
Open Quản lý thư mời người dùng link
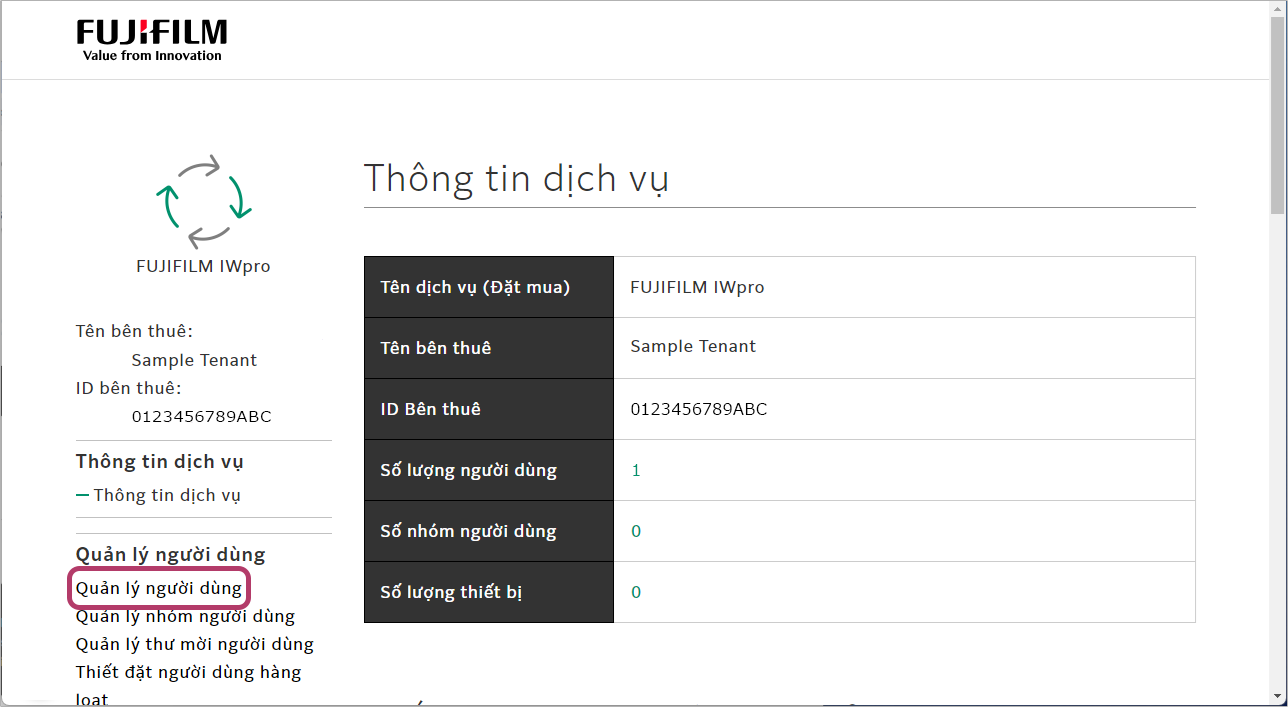pyautogui.click(x=195, y=644)
